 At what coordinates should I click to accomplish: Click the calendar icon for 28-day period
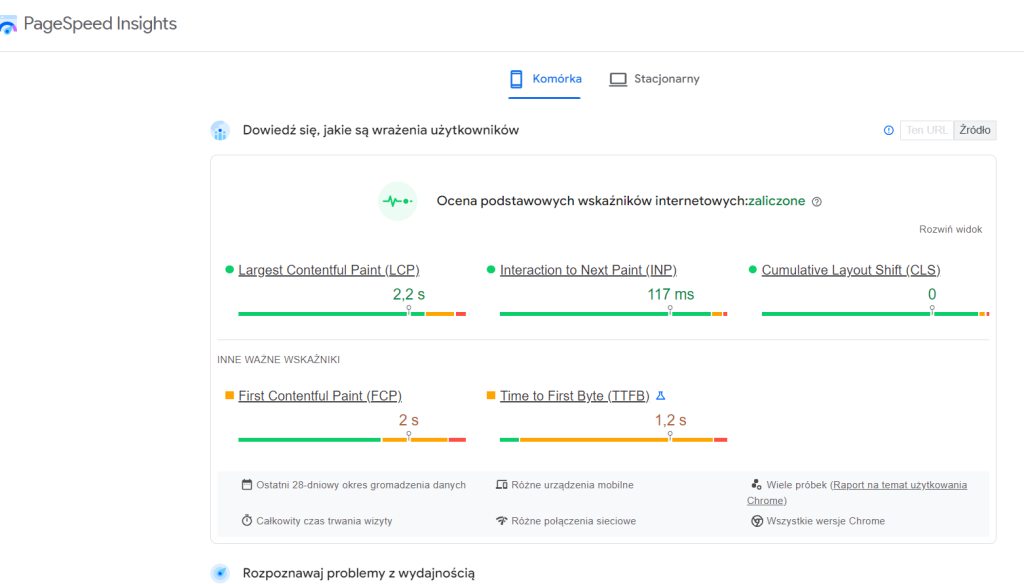coord(247,485)
